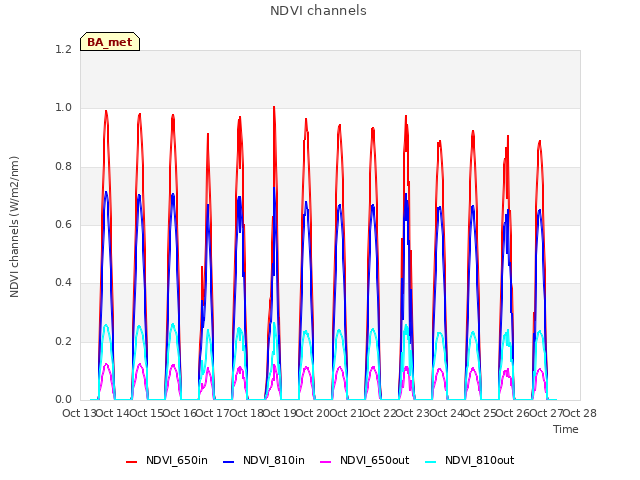This screenshot has height=480, width=640.
Task: Click the 1.0 y-axis tick label
Action: pyautogui.click(x=63, y=108)
